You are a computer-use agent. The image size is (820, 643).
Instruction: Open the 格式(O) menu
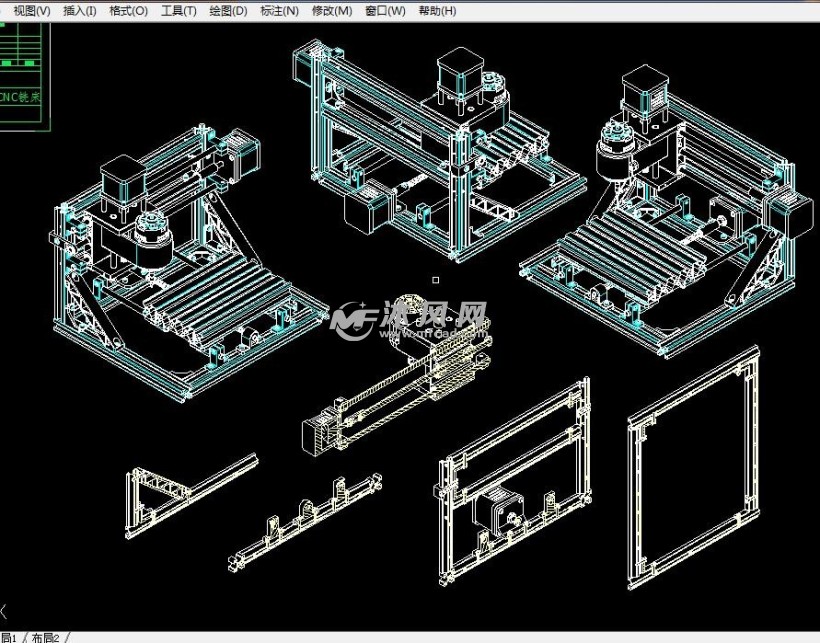pyautogui.click(x=128, y=11)
